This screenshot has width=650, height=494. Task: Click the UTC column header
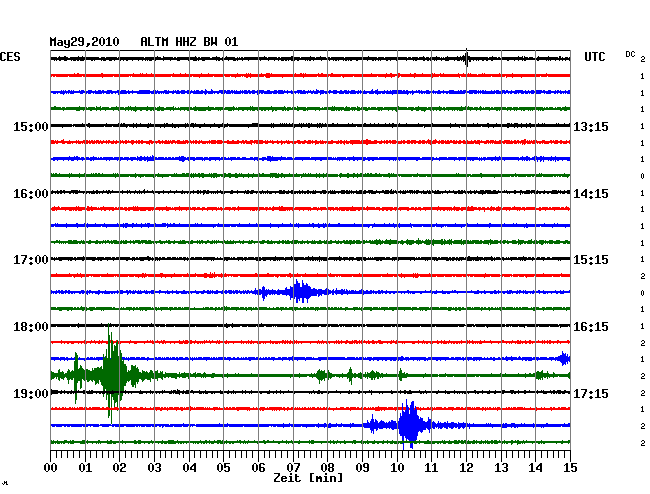click(594, 57)
